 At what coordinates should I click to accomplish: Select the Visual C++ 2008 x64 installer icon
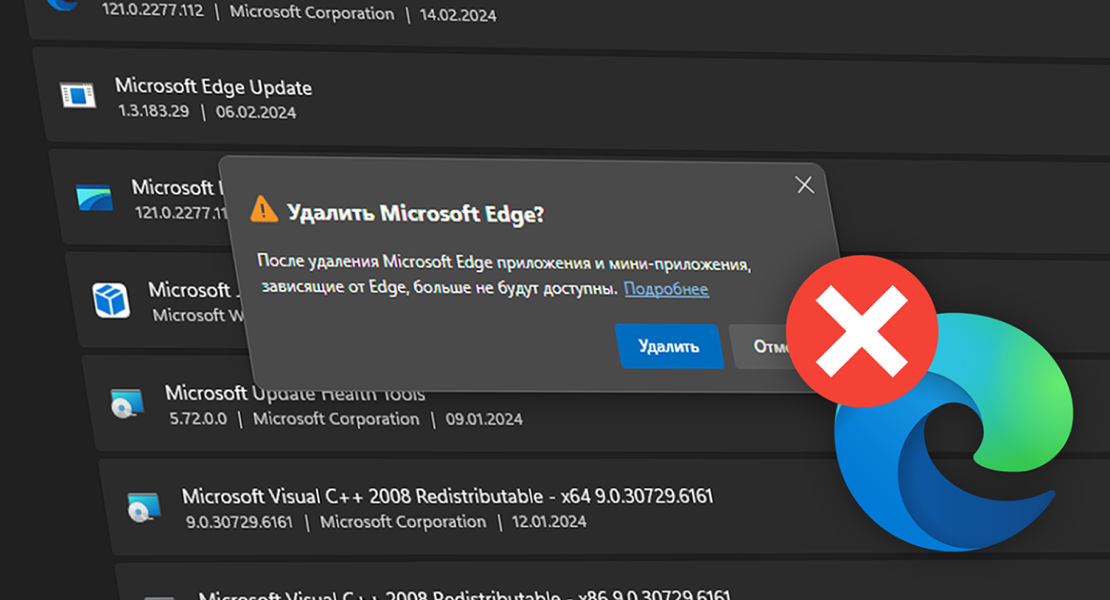pos(144,507)
